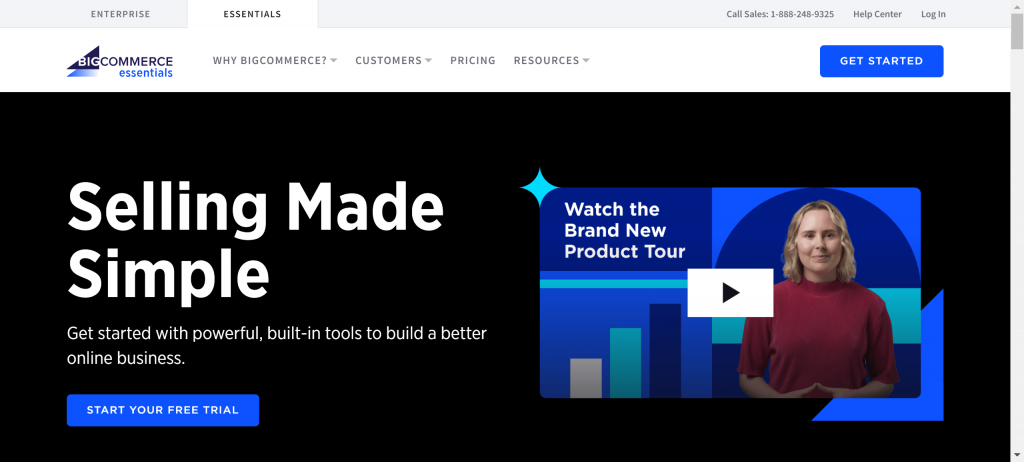Click the scrollbar up arrow

pos(1017,6)
